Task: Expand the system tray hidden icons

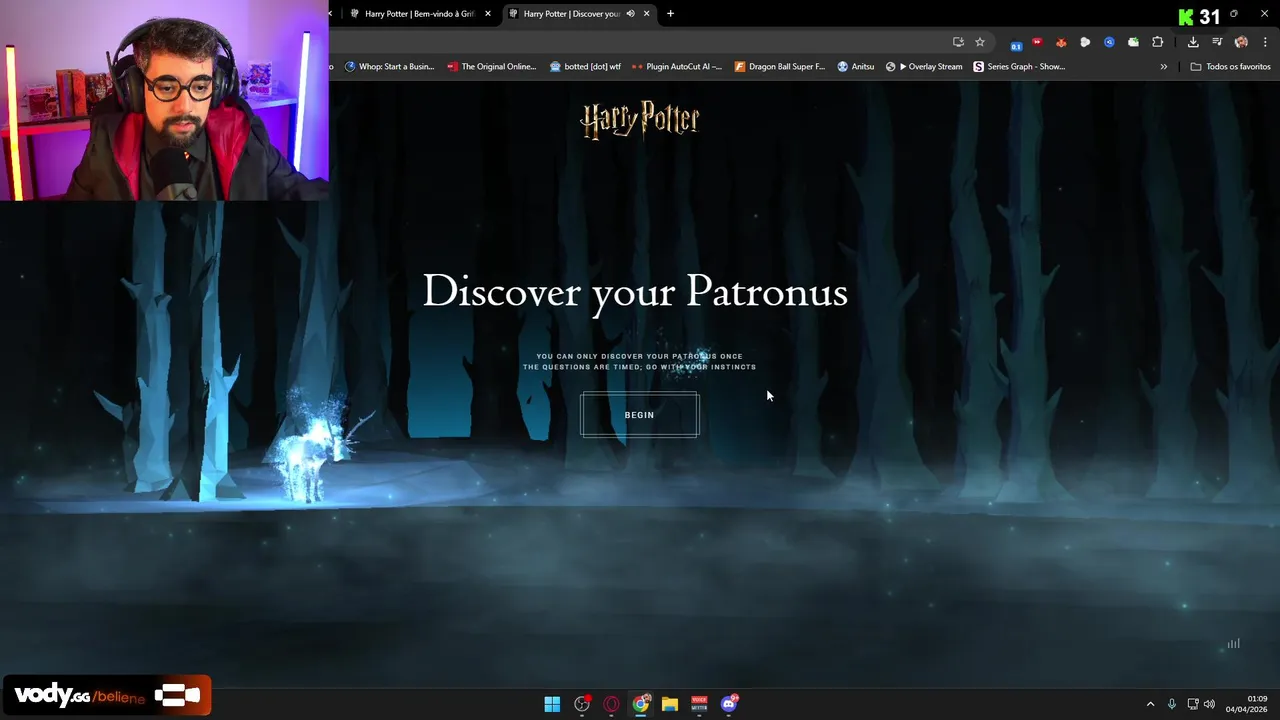Action: tap(1150, 704)
